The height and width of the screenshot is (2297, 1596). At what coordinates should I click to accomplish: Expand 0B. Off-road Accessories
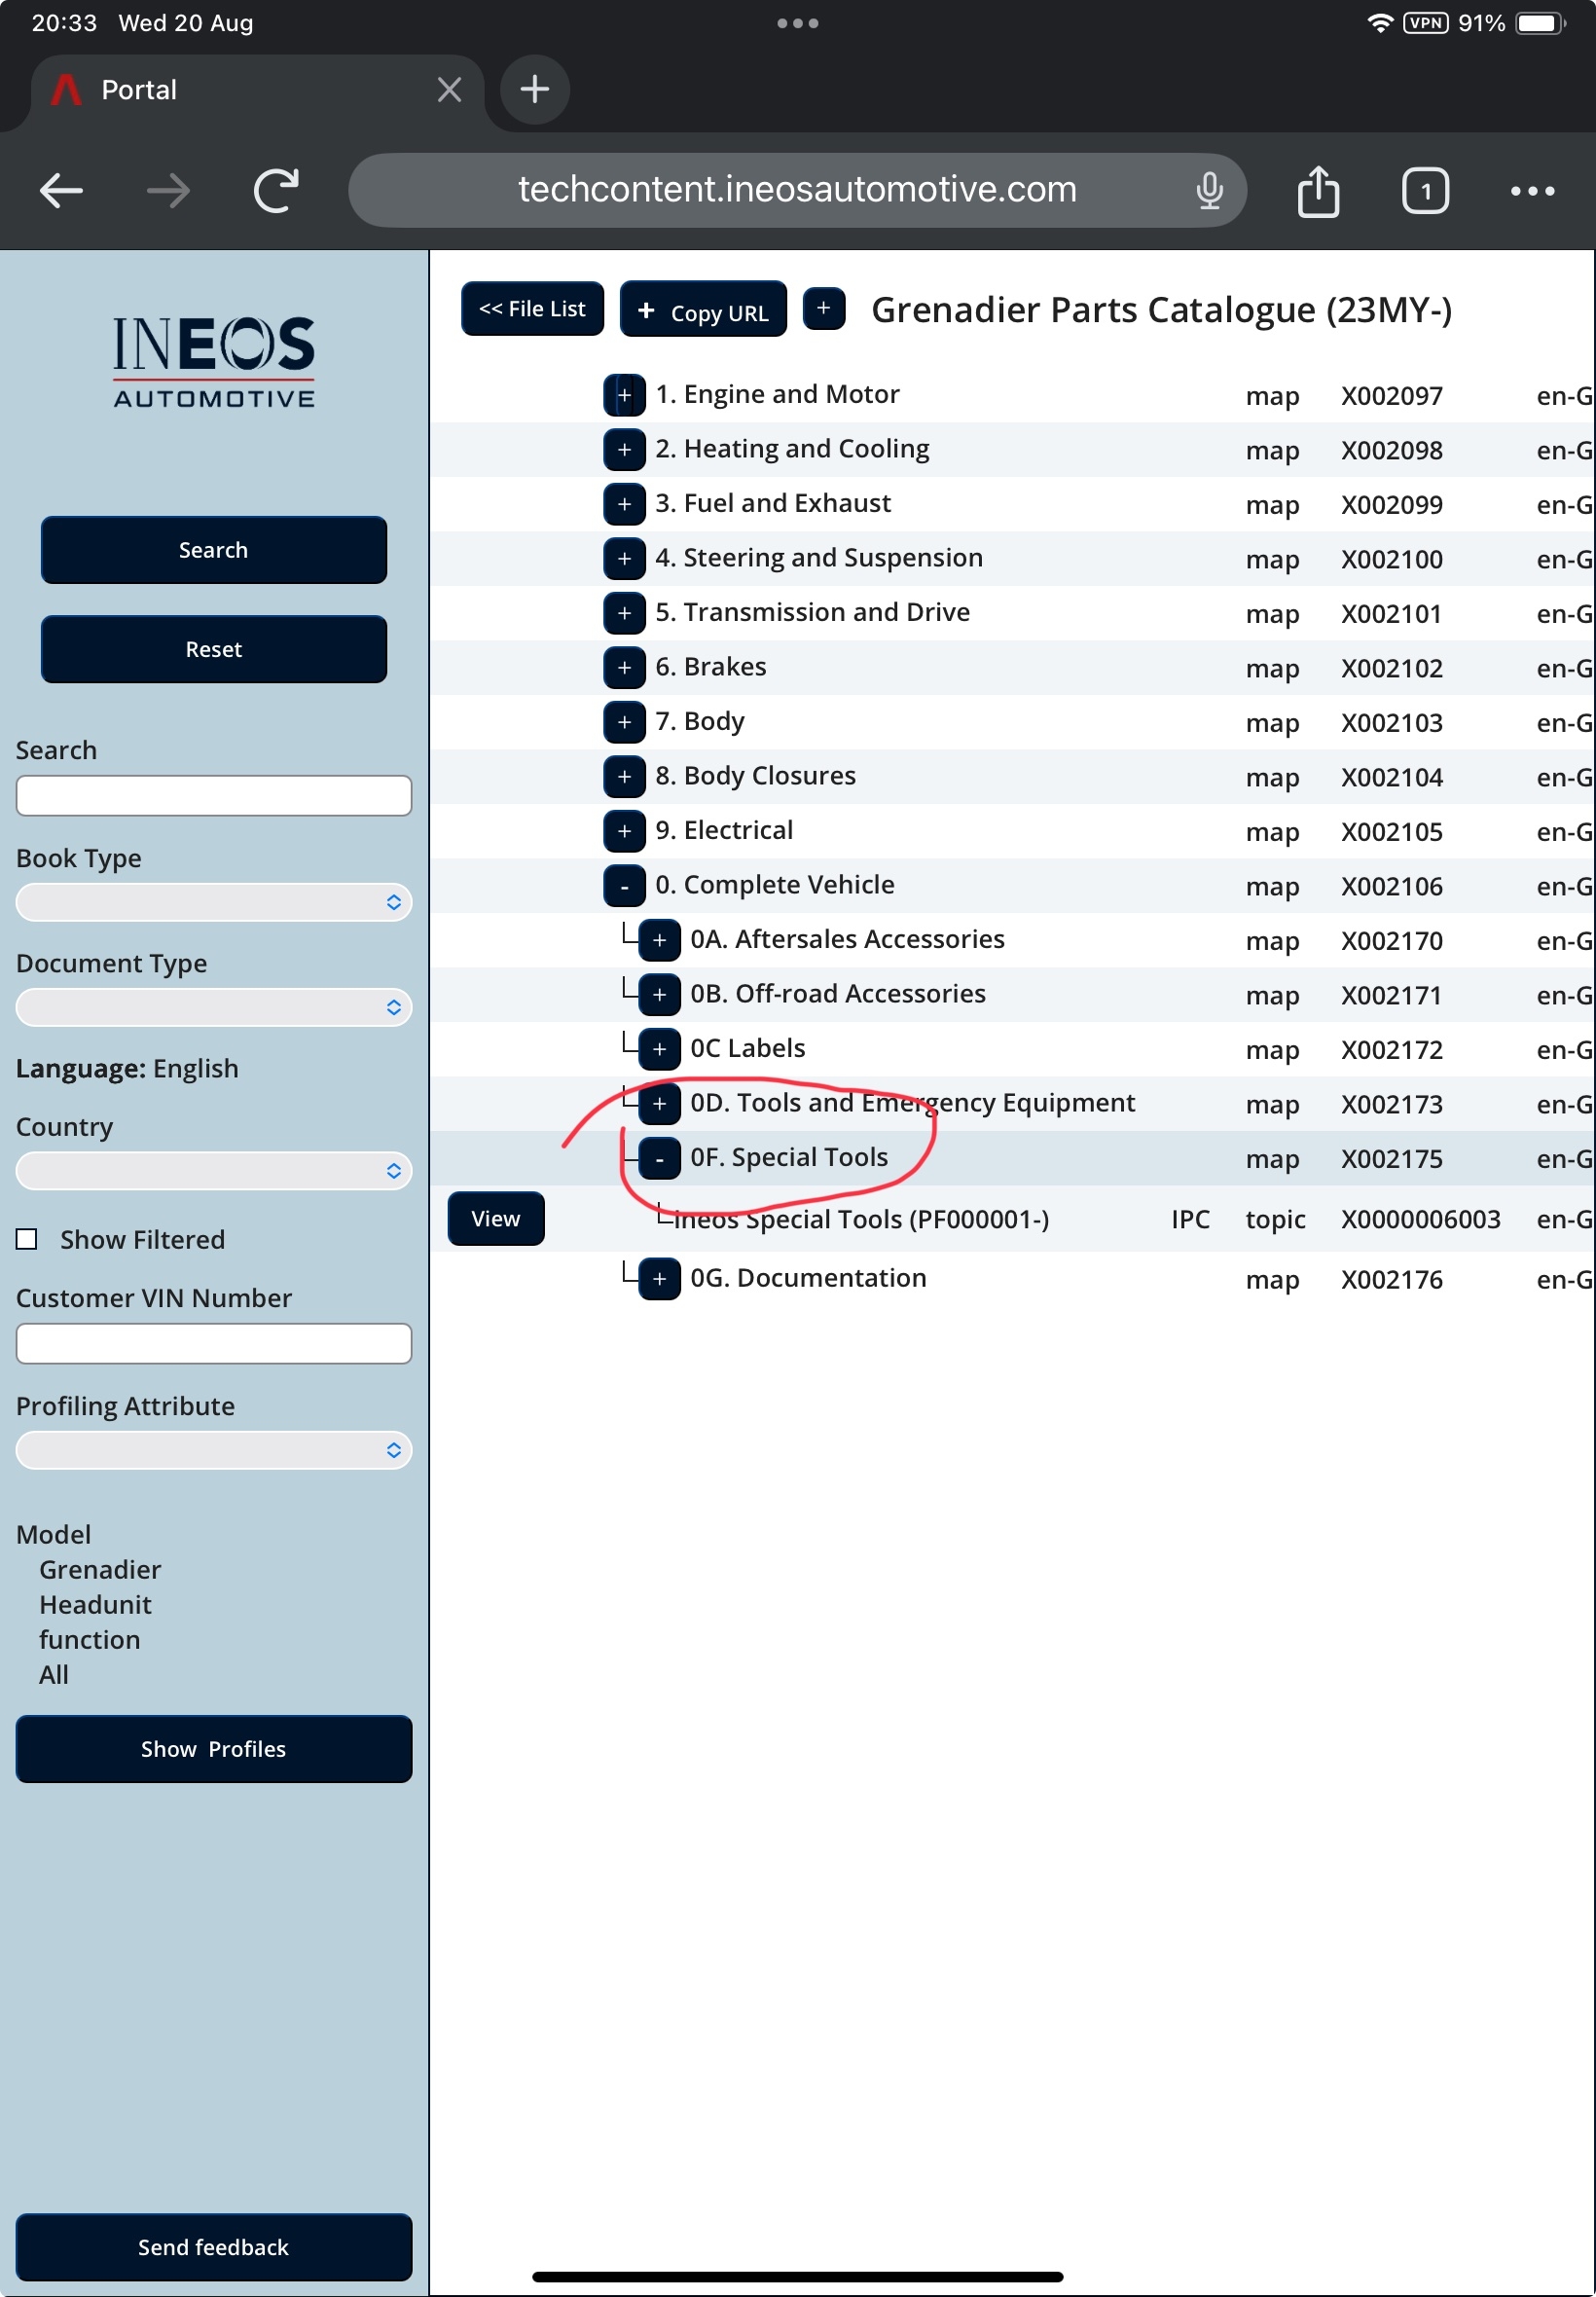659,994
